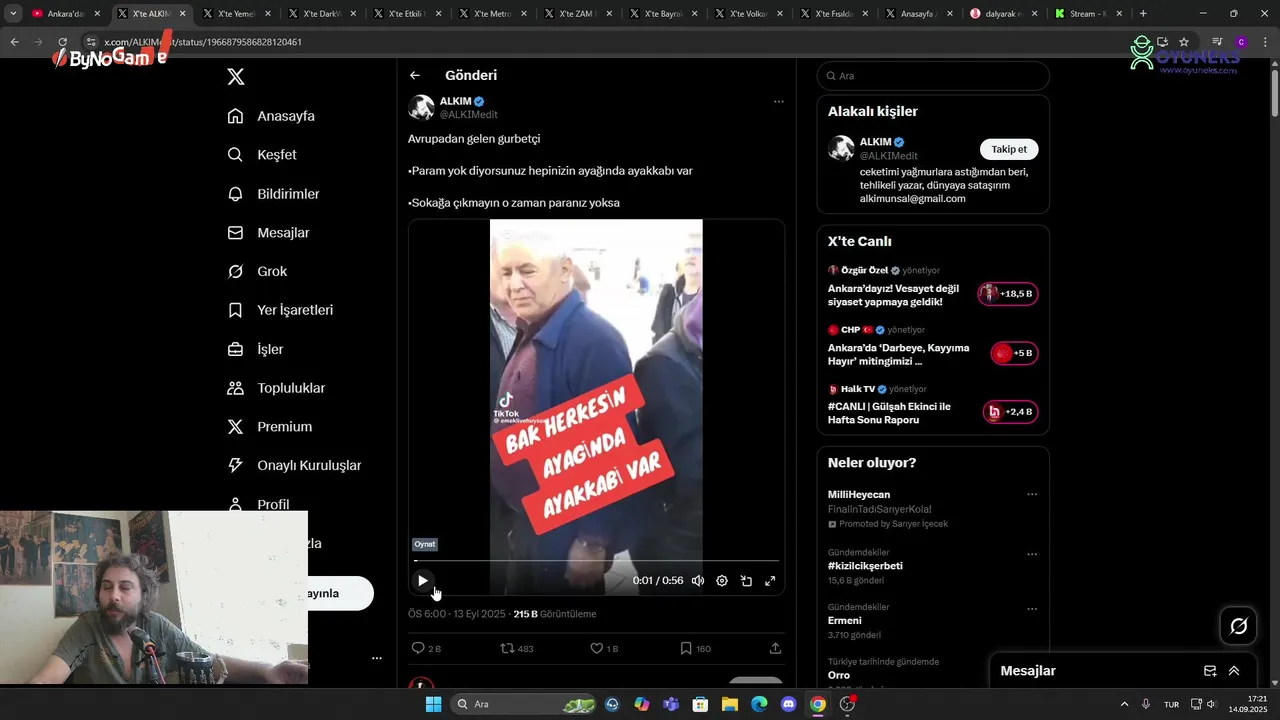Open Keşfet in sidebar
Screen dimensions: 1280x720
point(262,155)
